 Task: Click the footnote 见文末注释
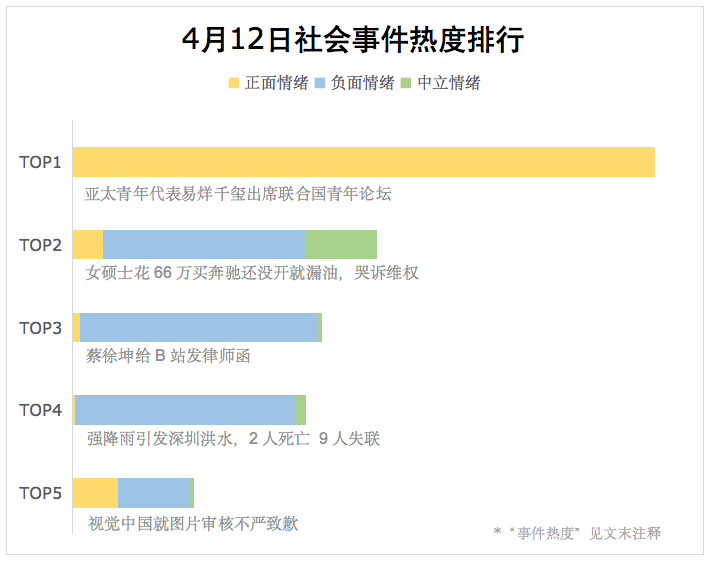tap(625, 533)
